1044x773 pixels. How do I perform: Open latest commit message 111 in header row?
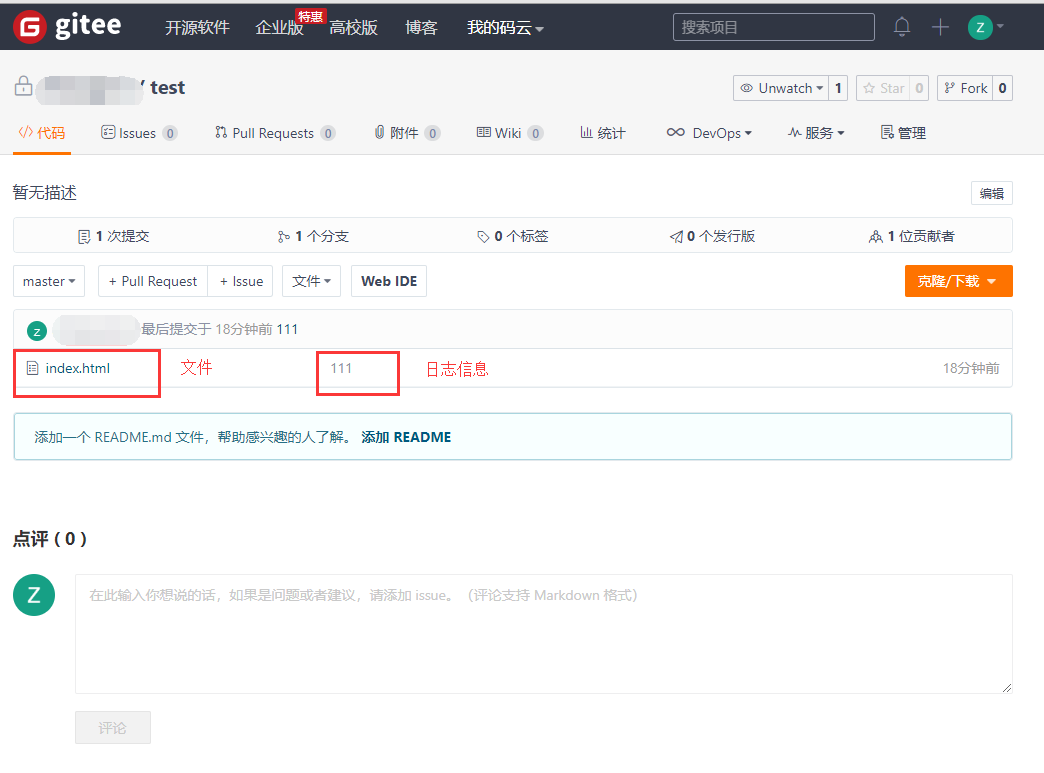click(x=287, y=329)
